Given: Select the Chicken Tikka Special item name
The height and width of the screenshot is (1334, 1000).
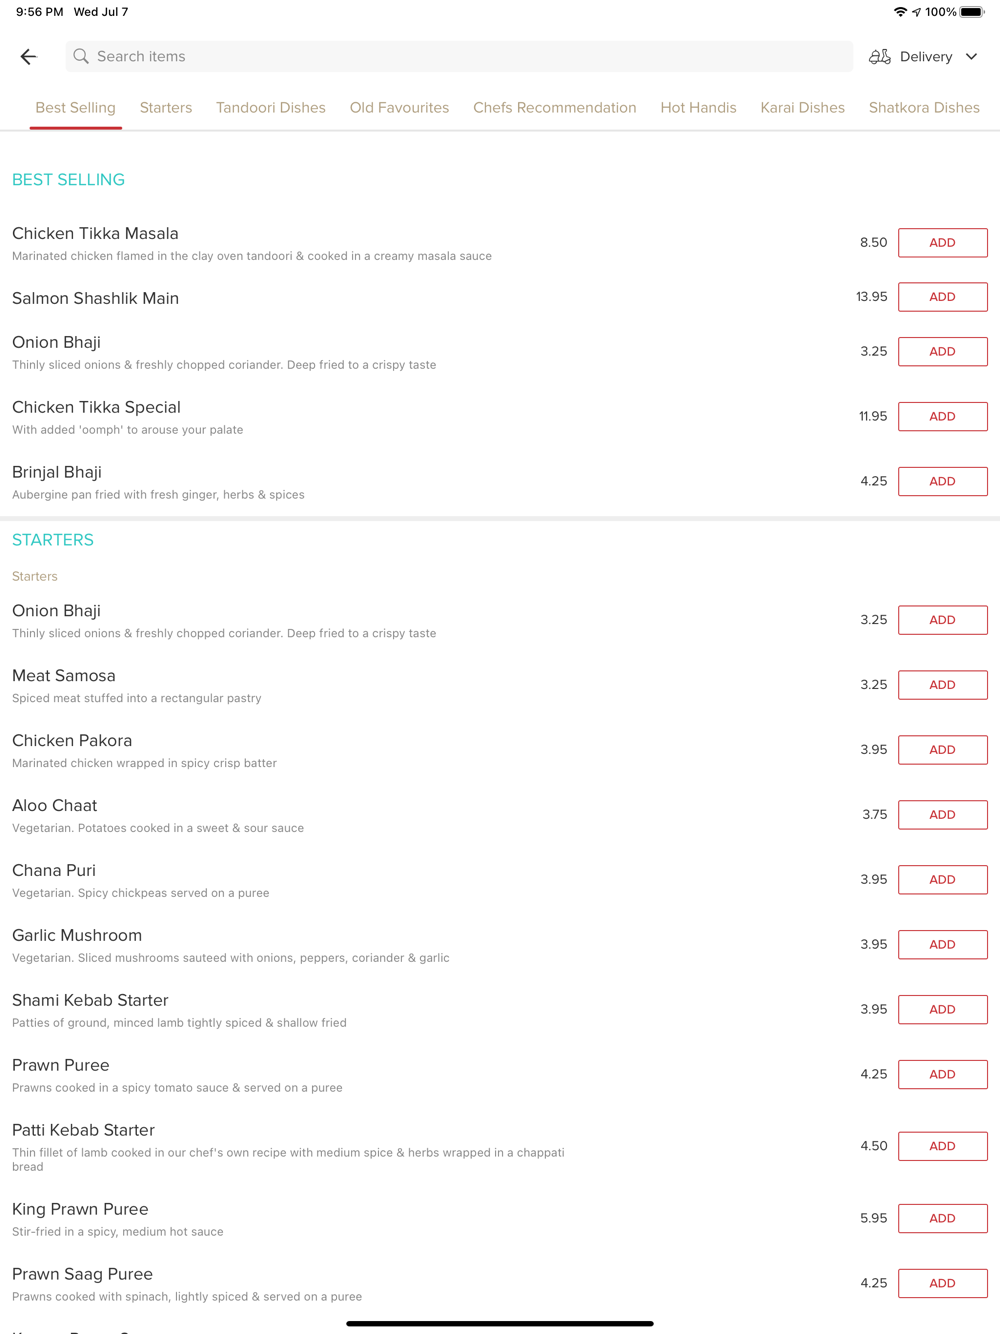Looking at the screenshot, I should pyautogui.click(x=96, y=407).
